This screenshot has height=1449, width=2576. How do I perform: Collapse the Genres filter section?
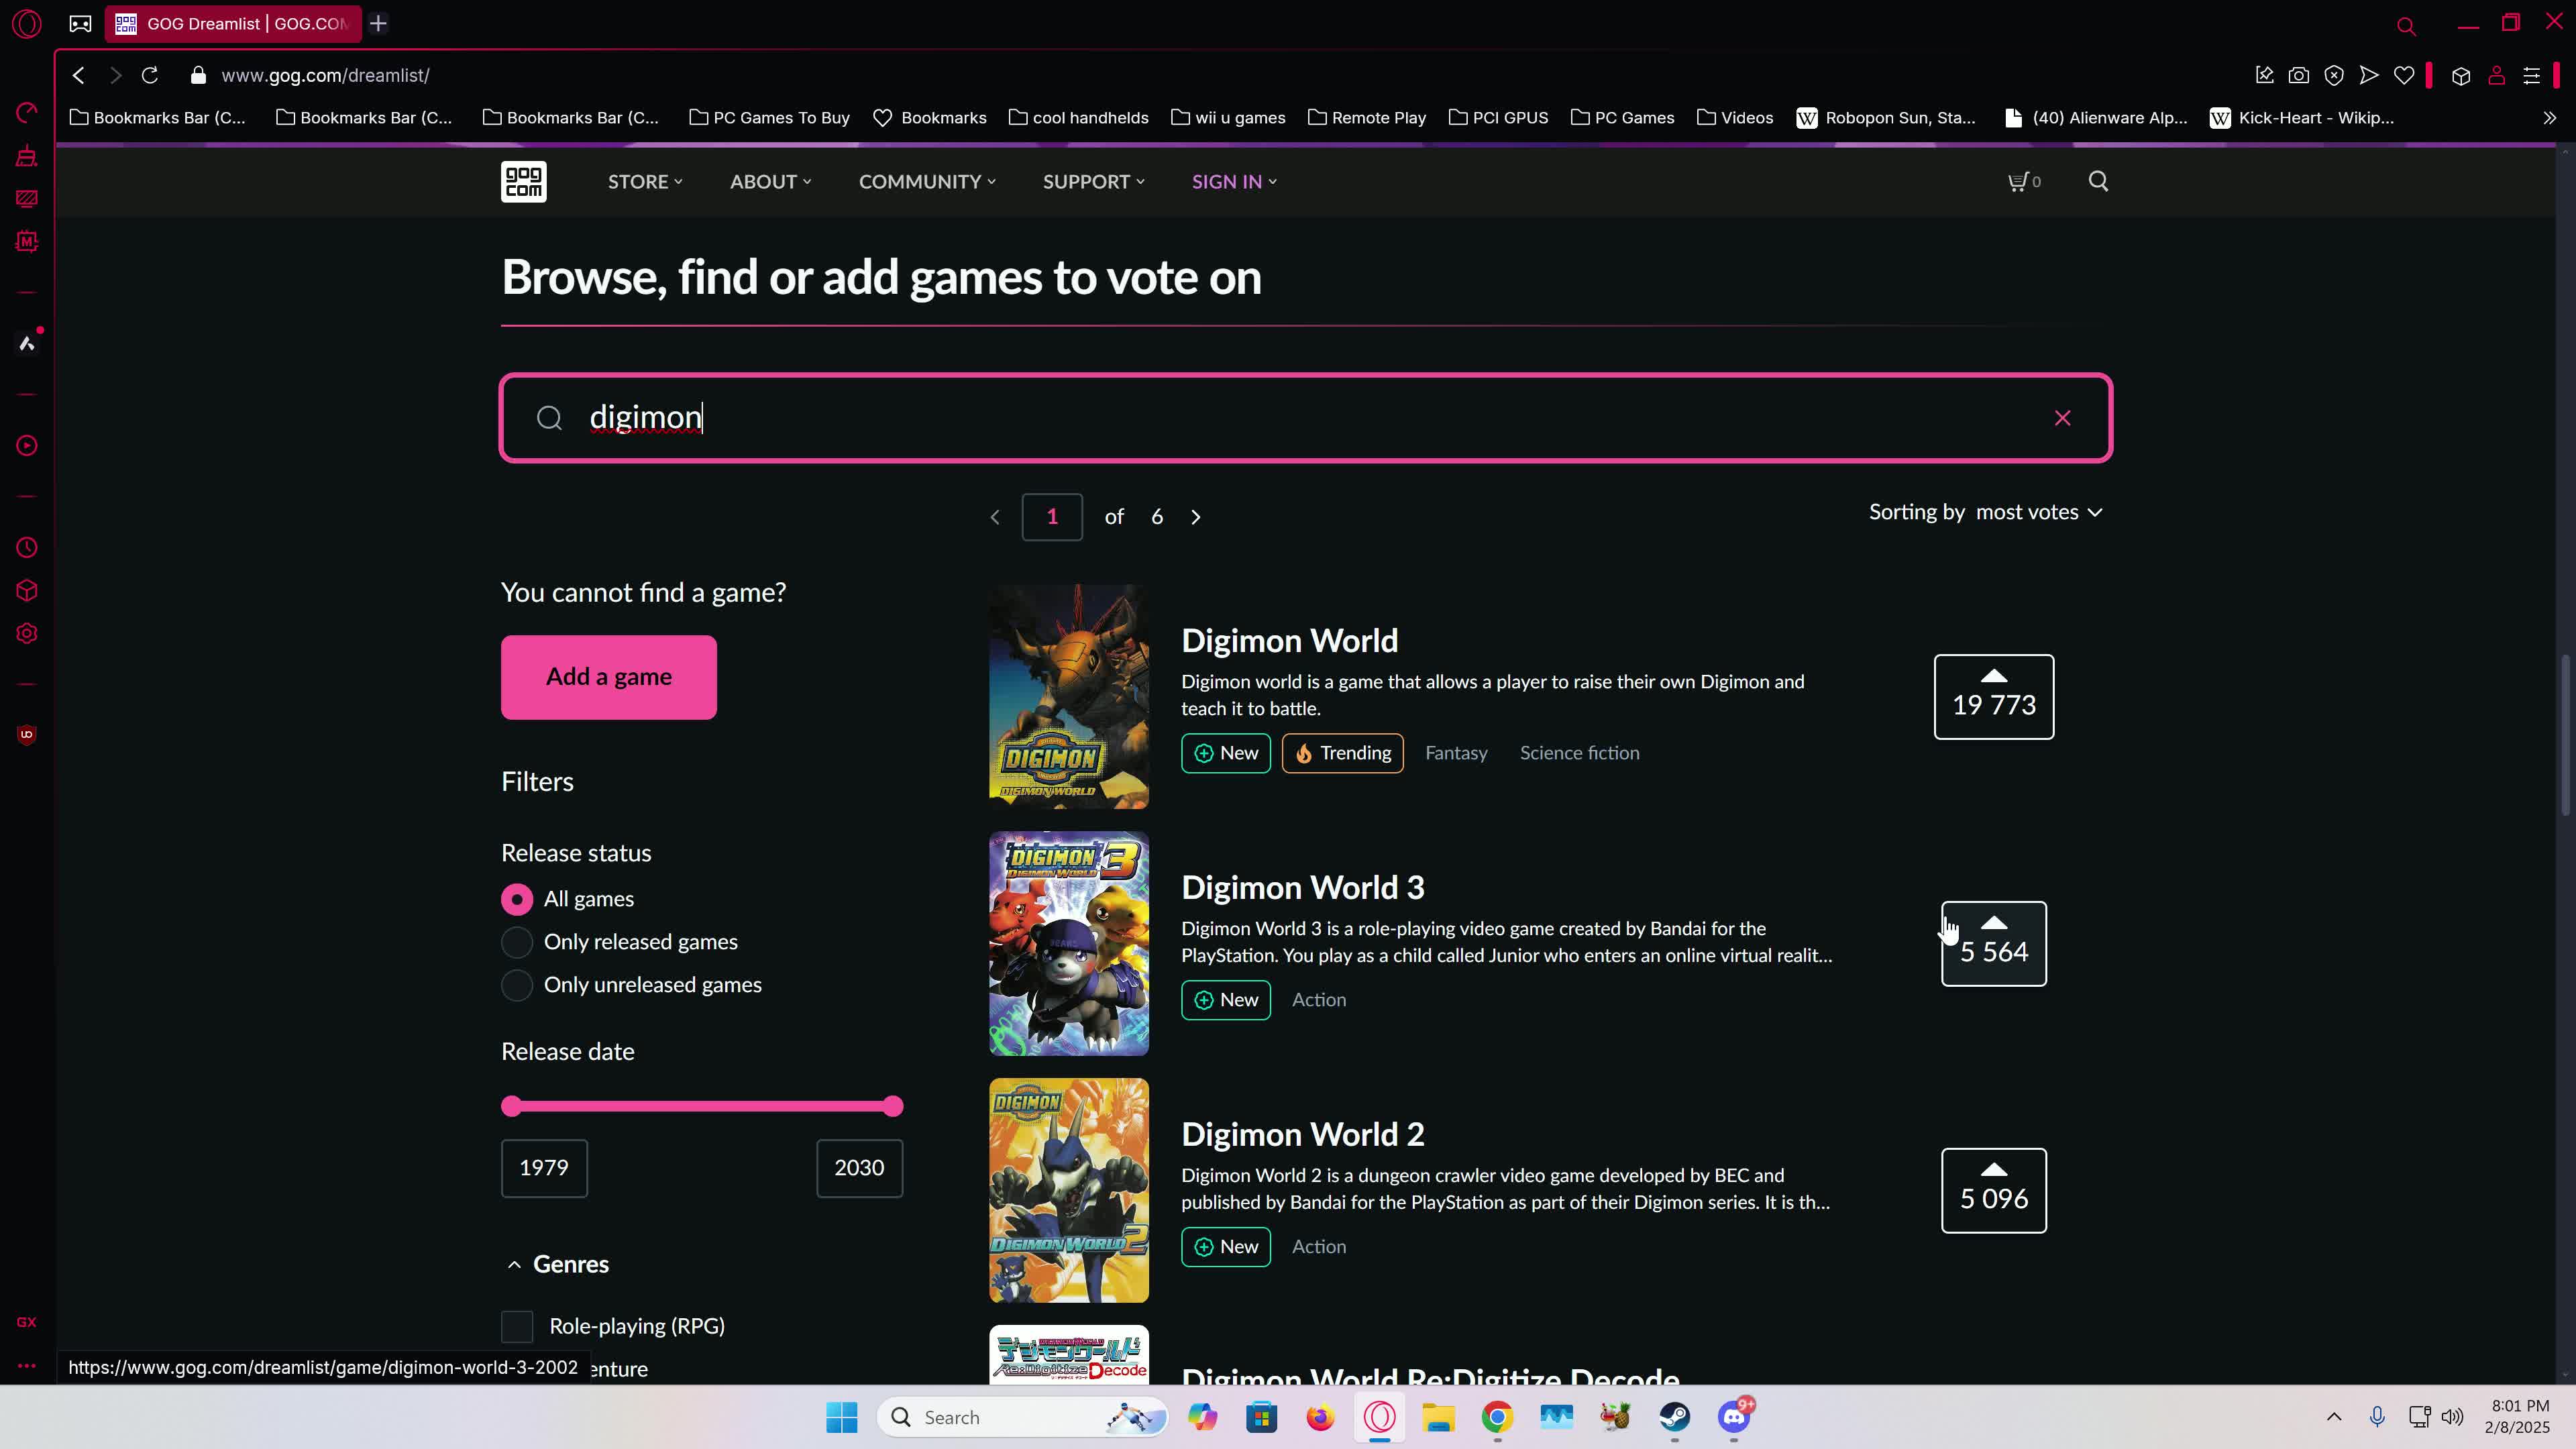pos(514,1265)
